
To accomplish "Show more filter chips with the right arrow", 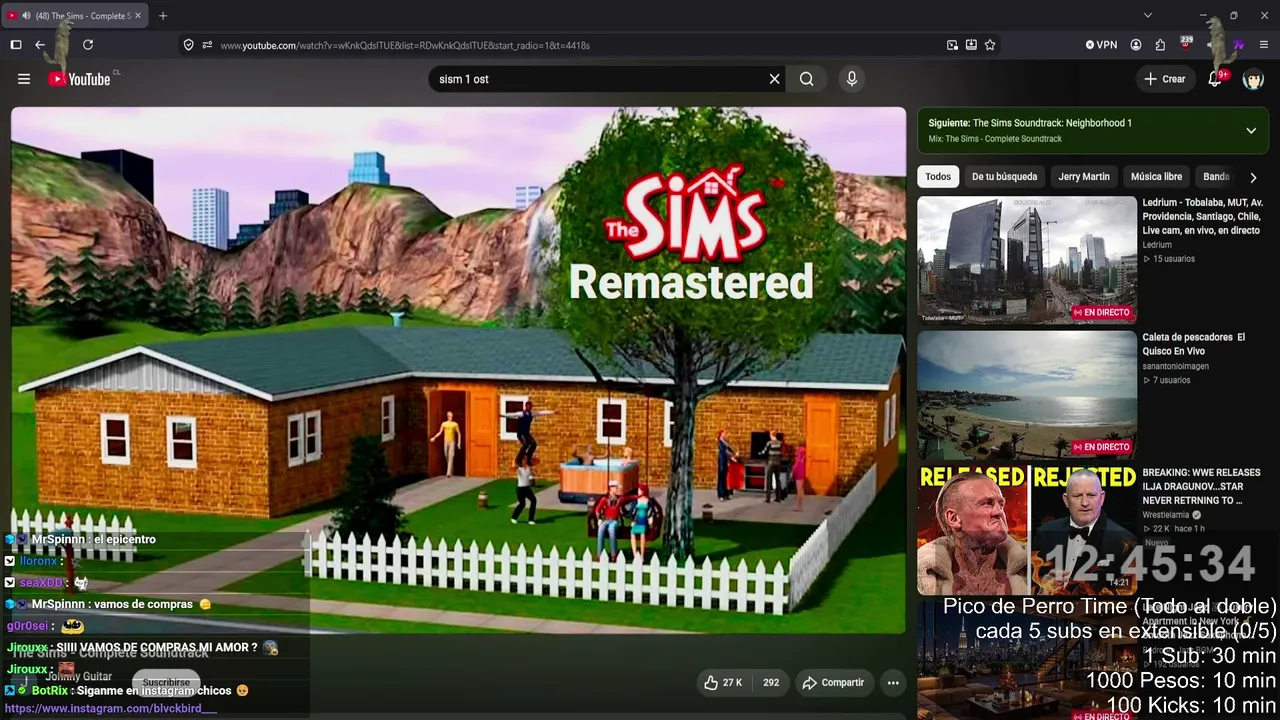I will [x=1253, y=177].
